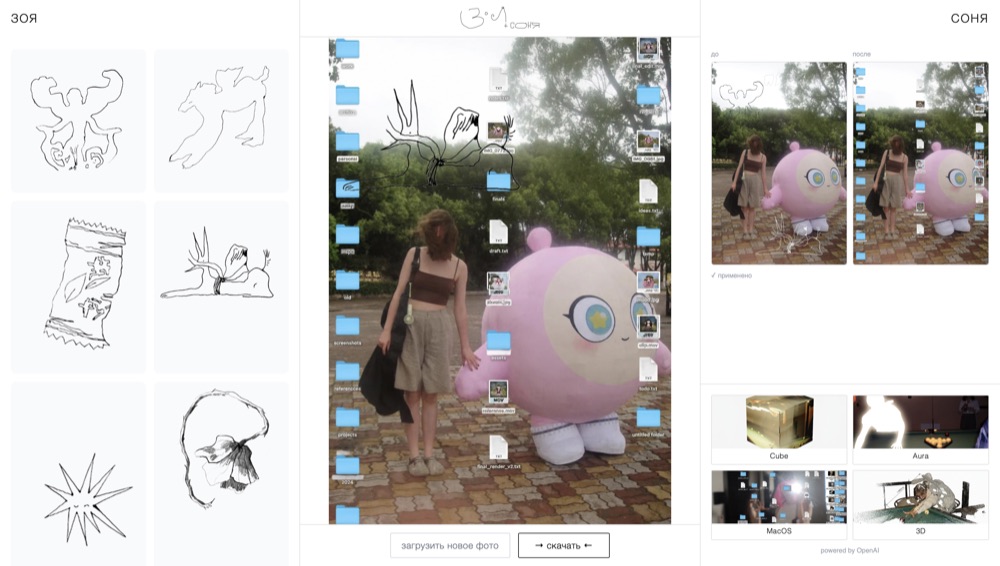
Task: Click the untitled folder icon in photo
Action: (x=648, y=419)
